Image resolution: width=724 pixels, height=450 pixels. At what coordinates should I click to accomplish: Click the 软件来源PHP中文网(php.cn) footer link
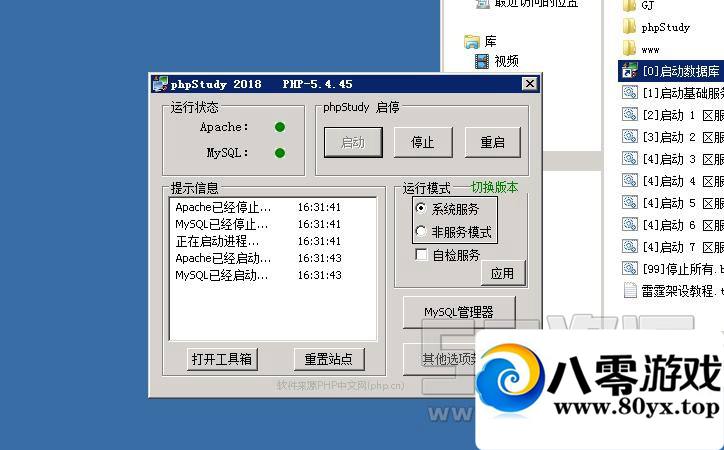tap(341, 385)
